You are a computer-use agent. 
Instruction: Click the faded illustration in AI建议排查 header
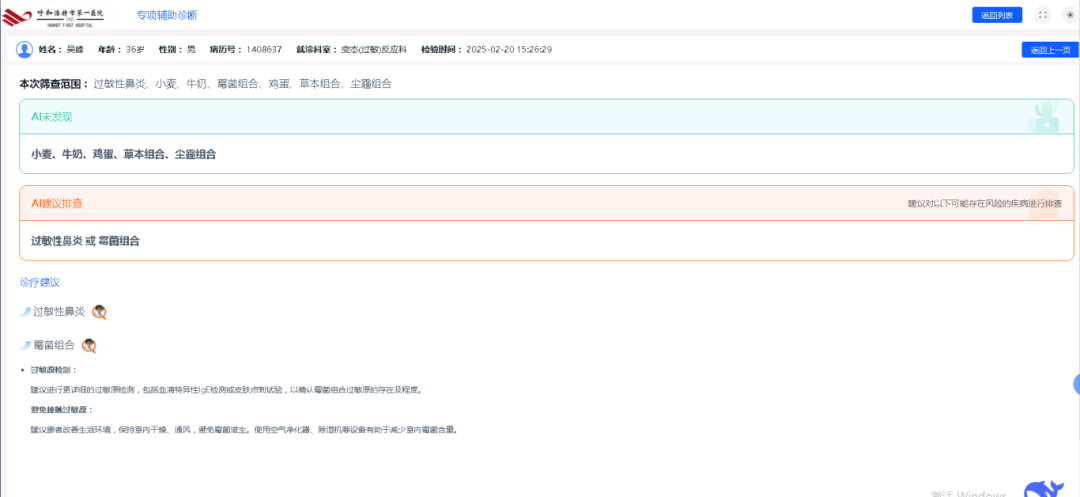coord(1045,202)
